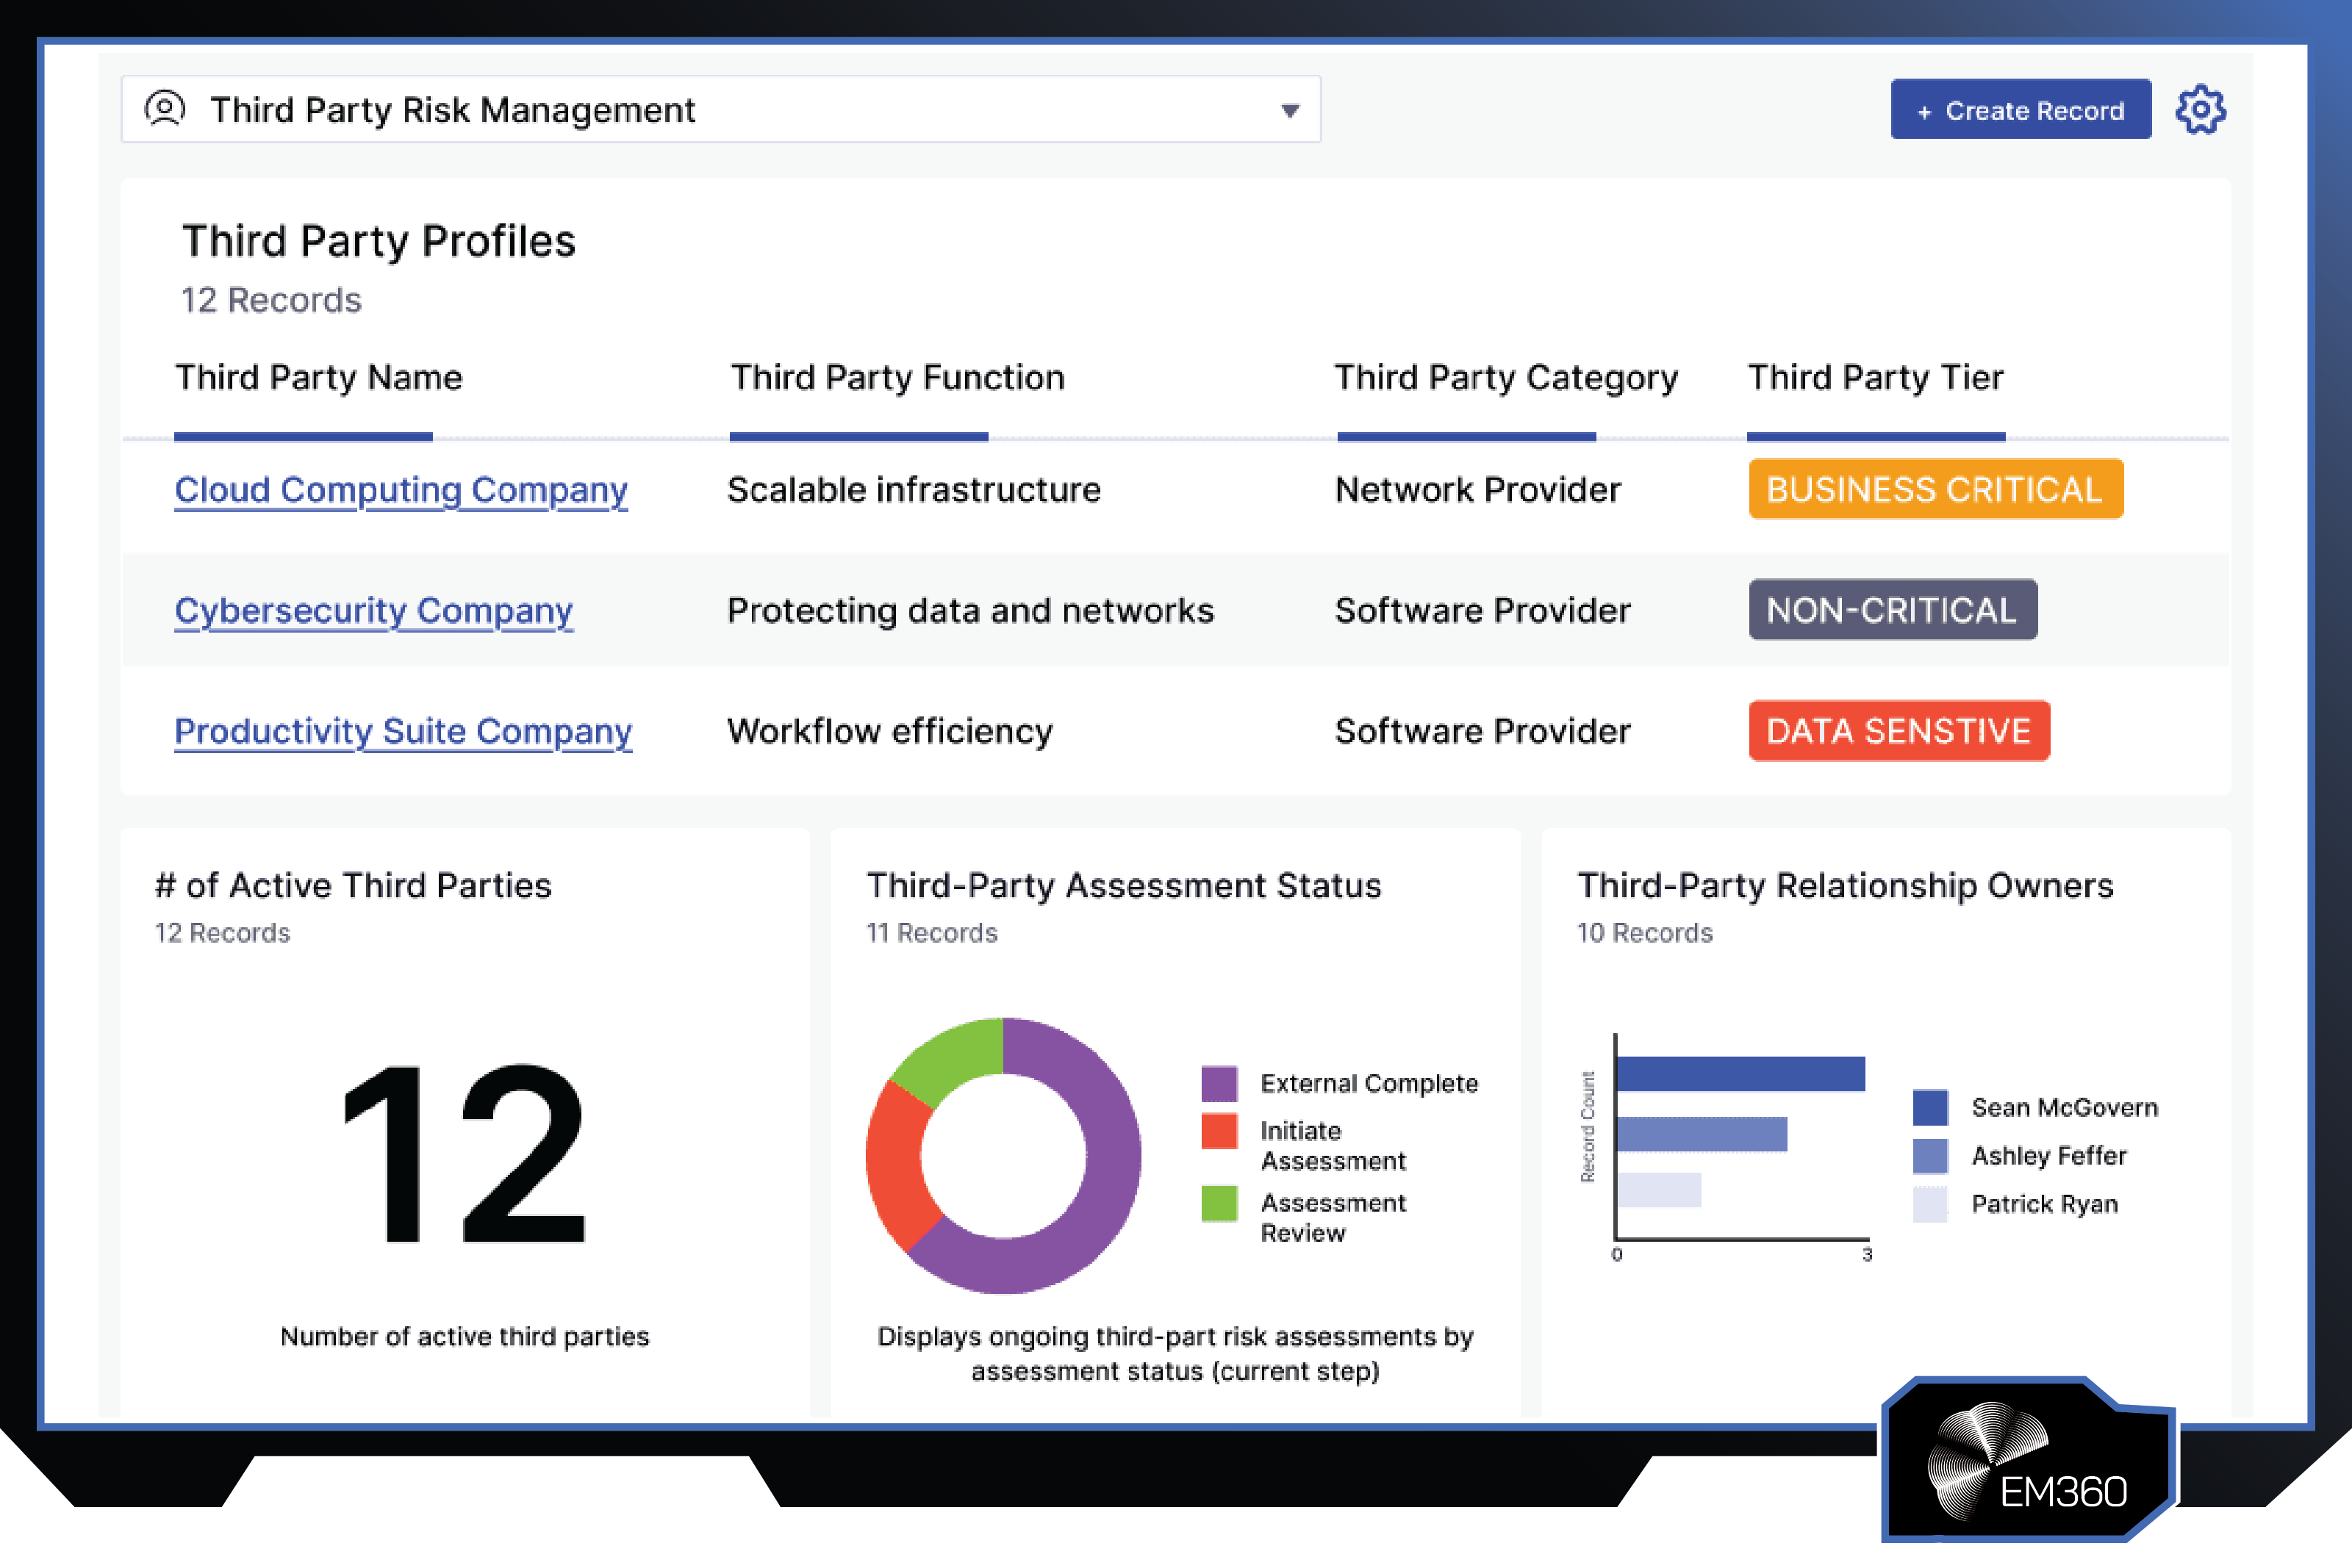Click 'Protecting data and networks' cell
The height and width of the screenshot is (1568, 2352).
coord(970,611)
